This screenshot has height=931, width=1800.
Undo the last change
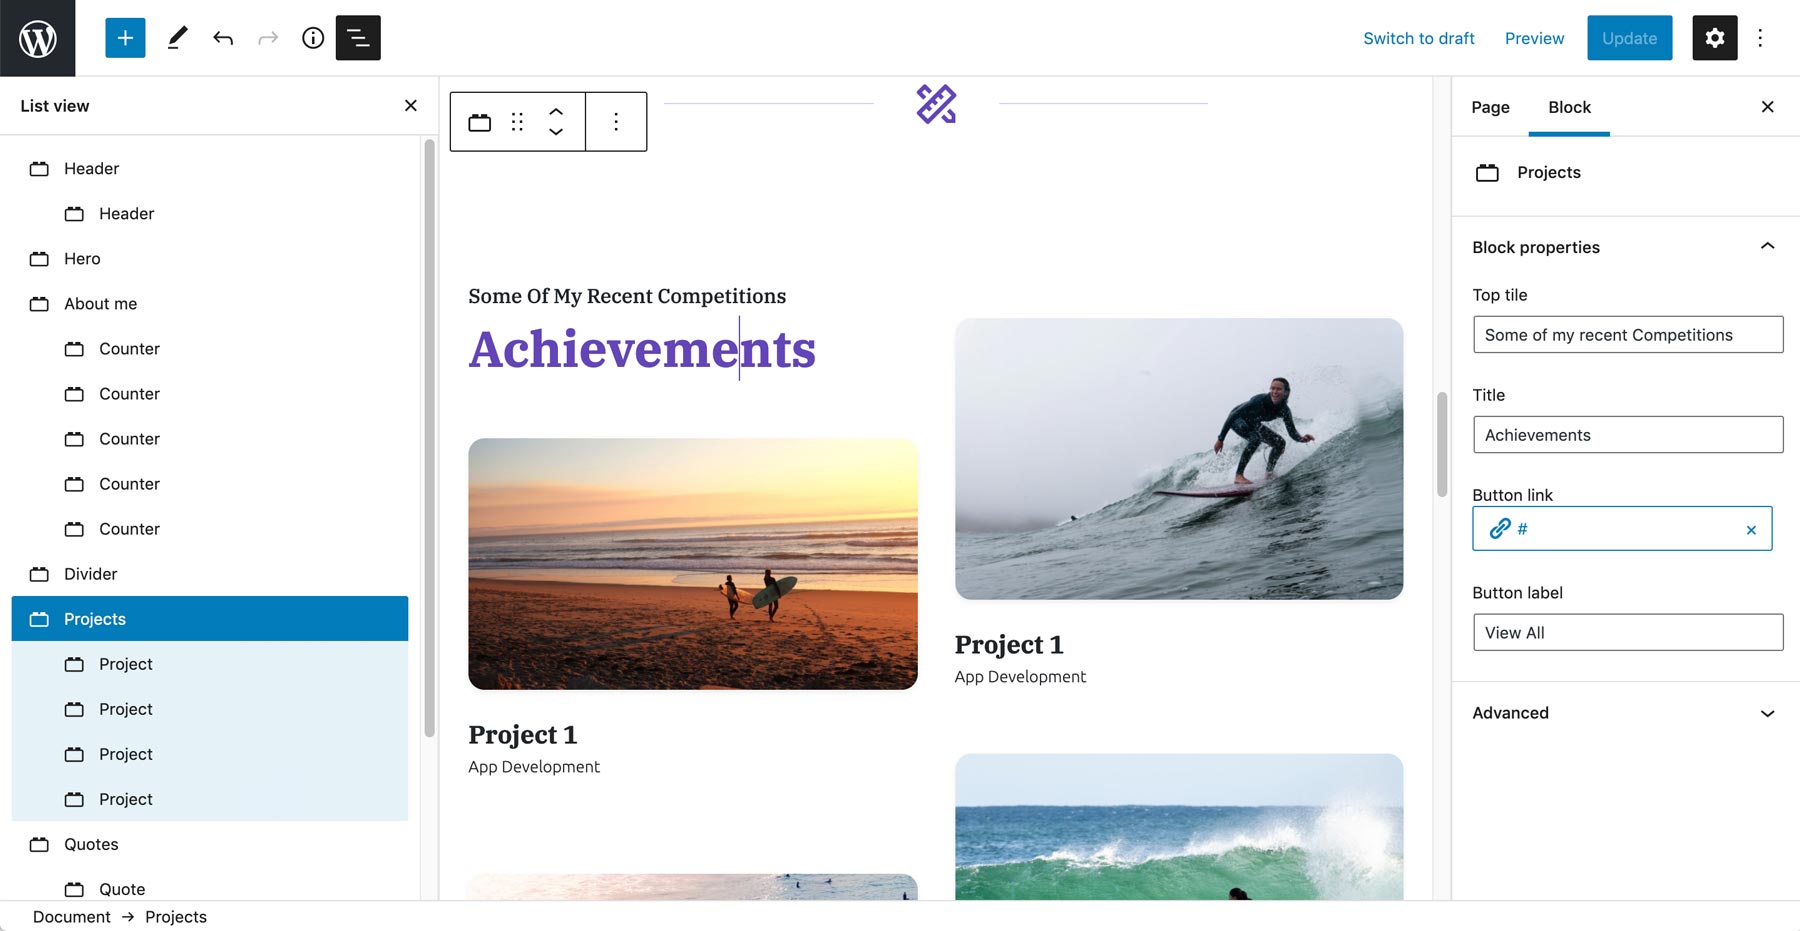223,38
